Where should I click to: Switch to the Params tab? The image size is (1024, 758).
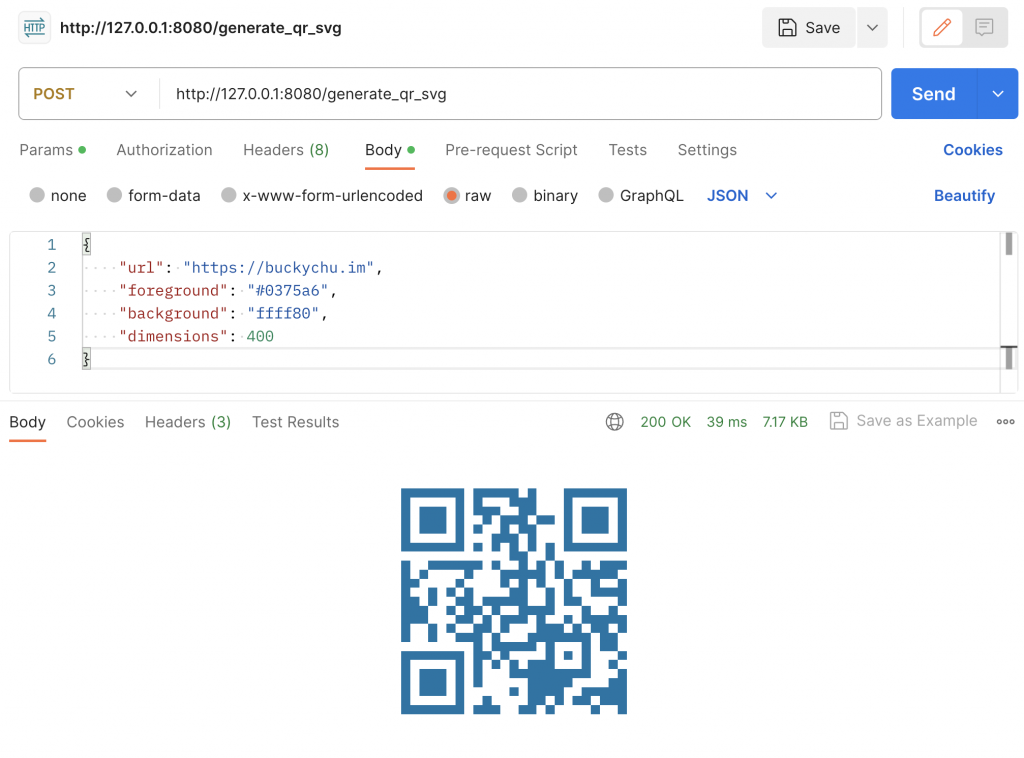pyautogui.click(x=53, y=150)
